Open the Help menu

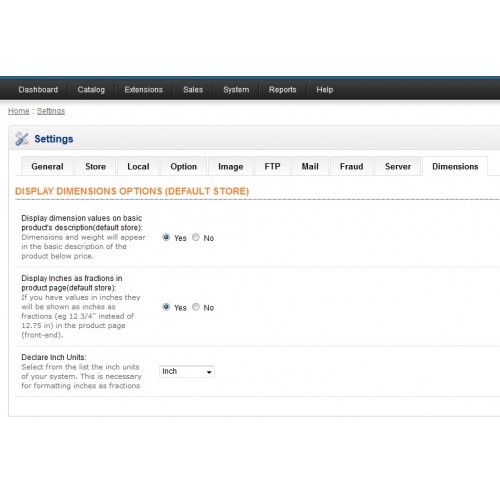pyautogui.click(x=325, y=90)
